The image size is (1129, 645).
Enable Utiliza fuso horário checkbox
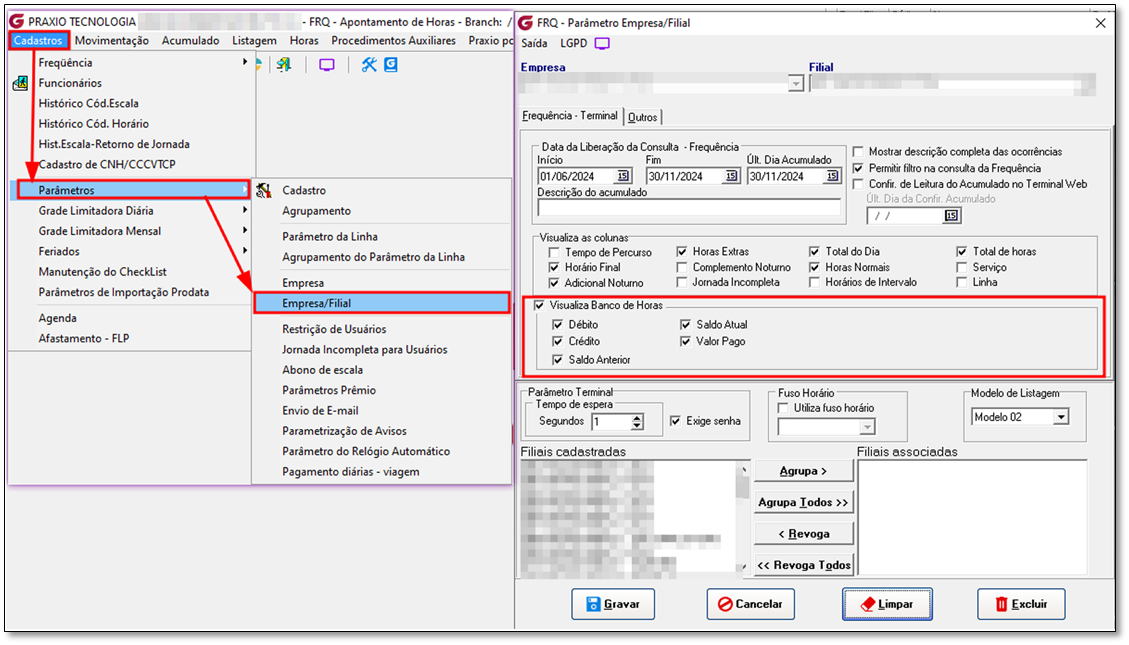tap(783, 408)
